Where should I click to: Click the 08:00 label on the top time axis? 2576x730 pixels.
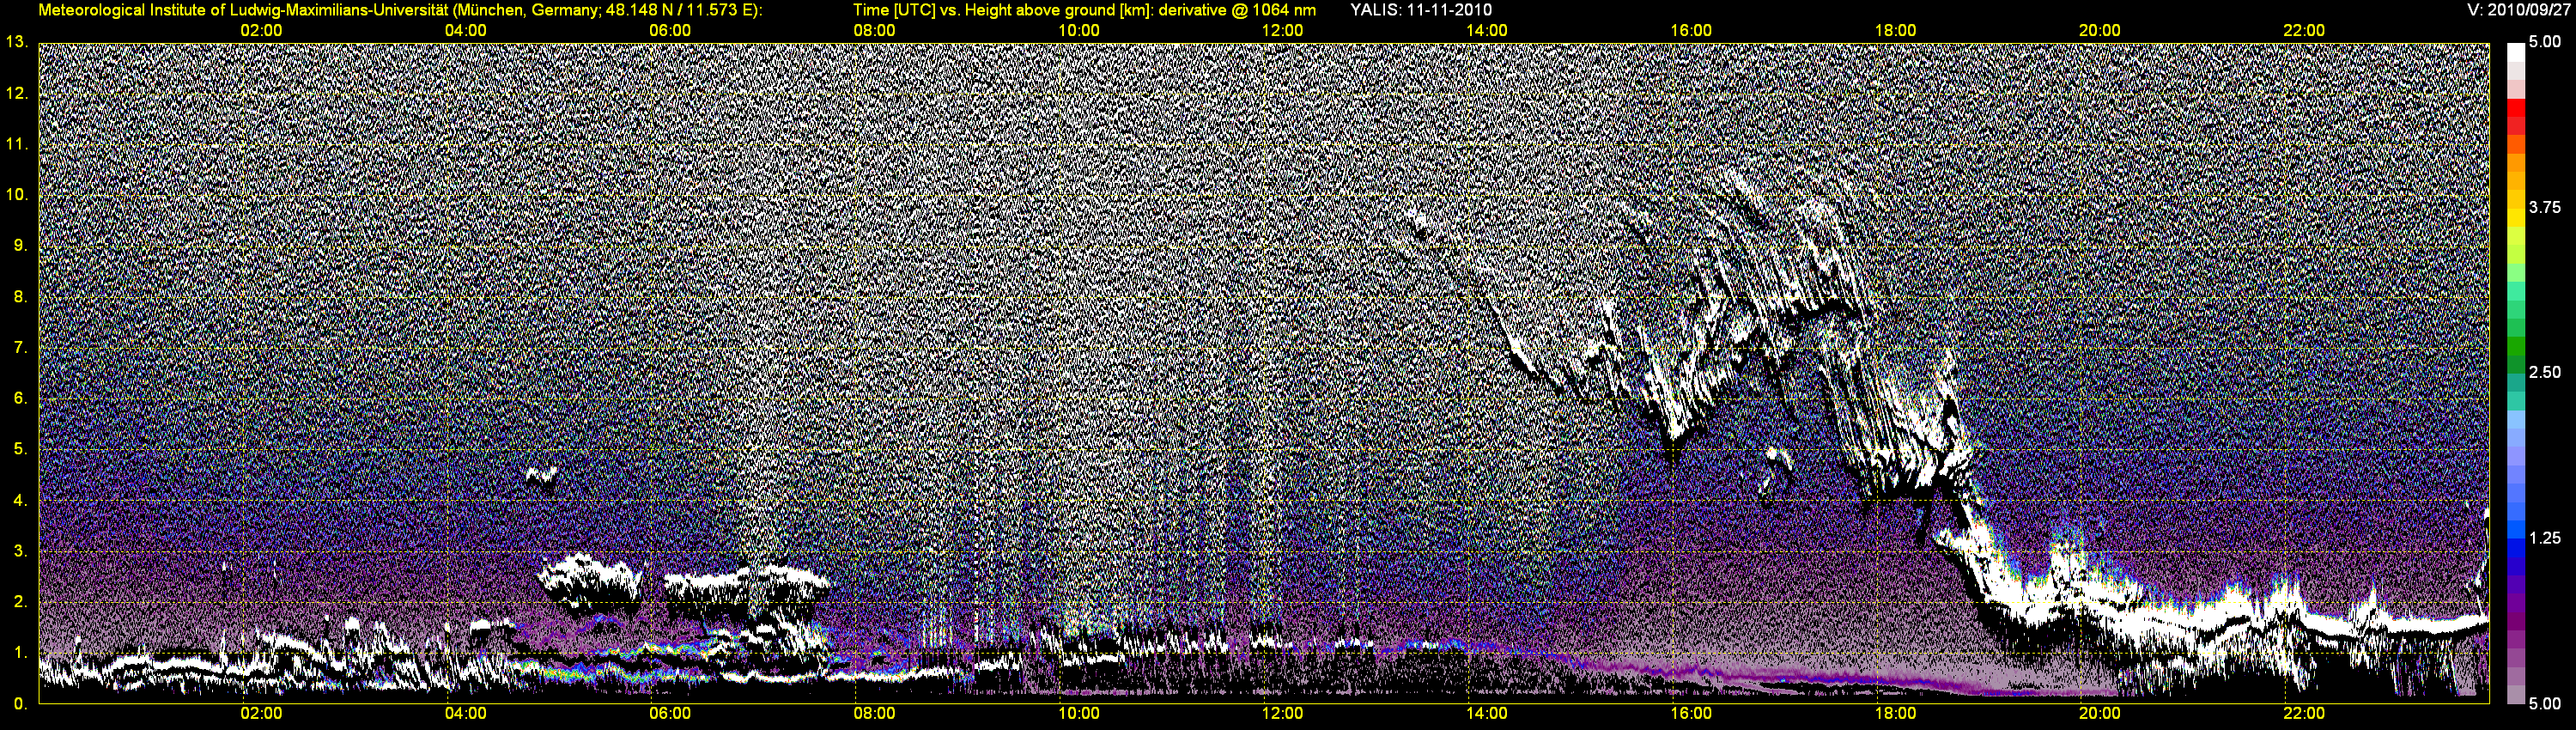coord(874,30)
